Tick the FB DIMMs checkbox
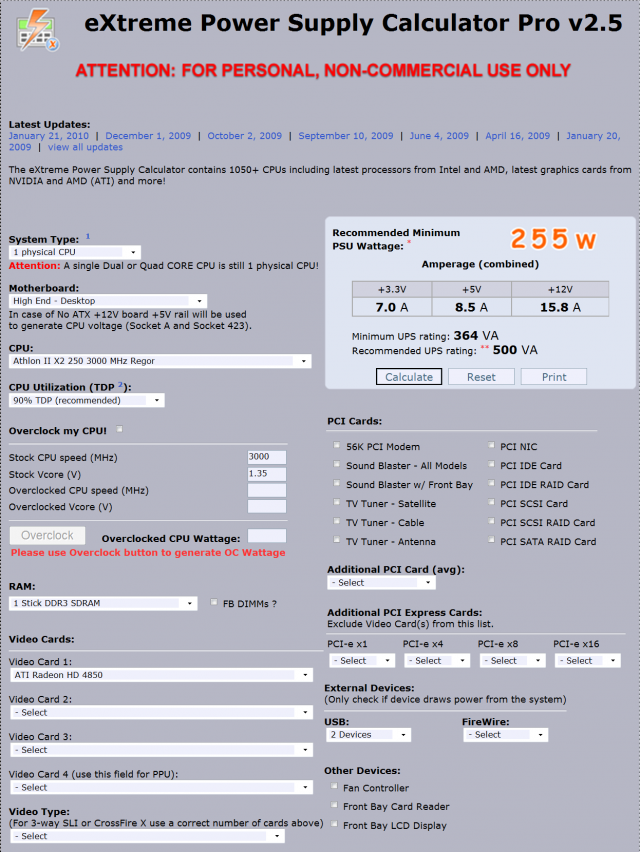The image size is (640, 853). point(214,602)
